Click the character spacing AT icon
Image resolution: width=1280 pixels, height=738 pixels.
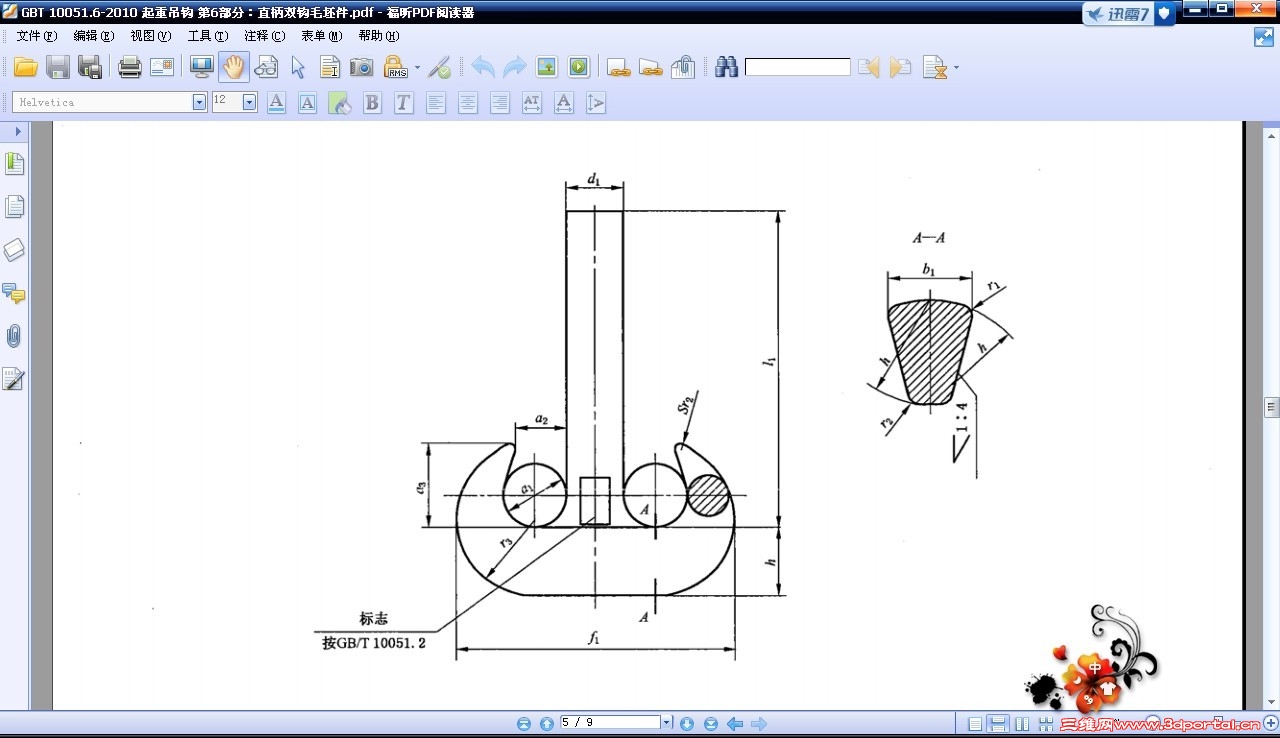coord(532,102)
